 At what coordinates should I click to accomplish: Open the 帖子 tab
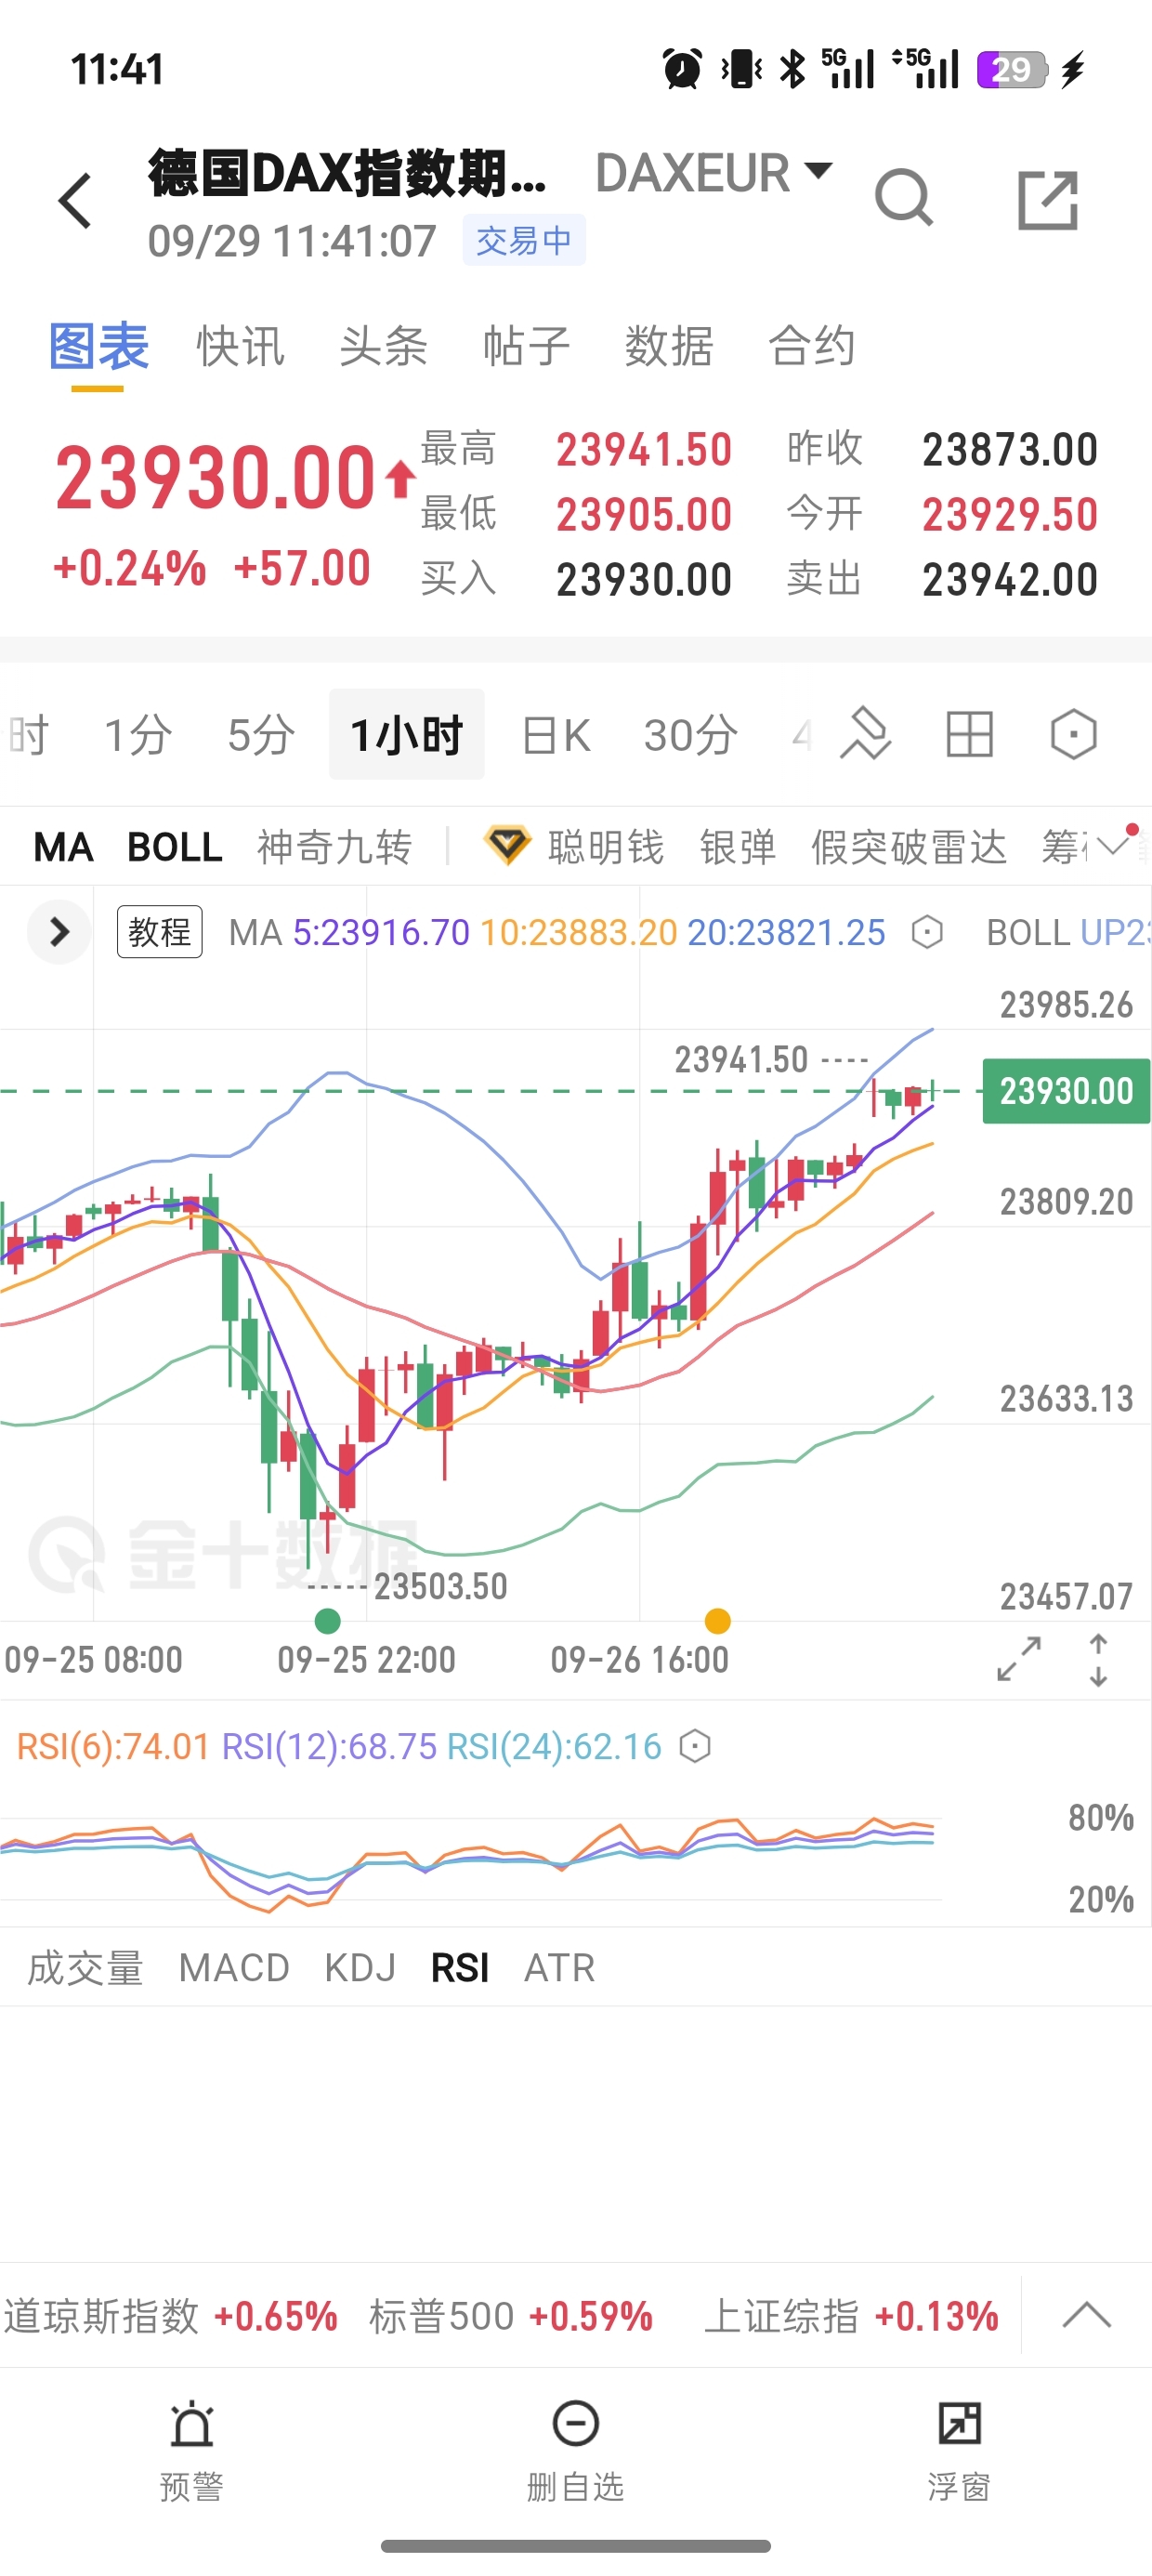(x=527, y=347)
